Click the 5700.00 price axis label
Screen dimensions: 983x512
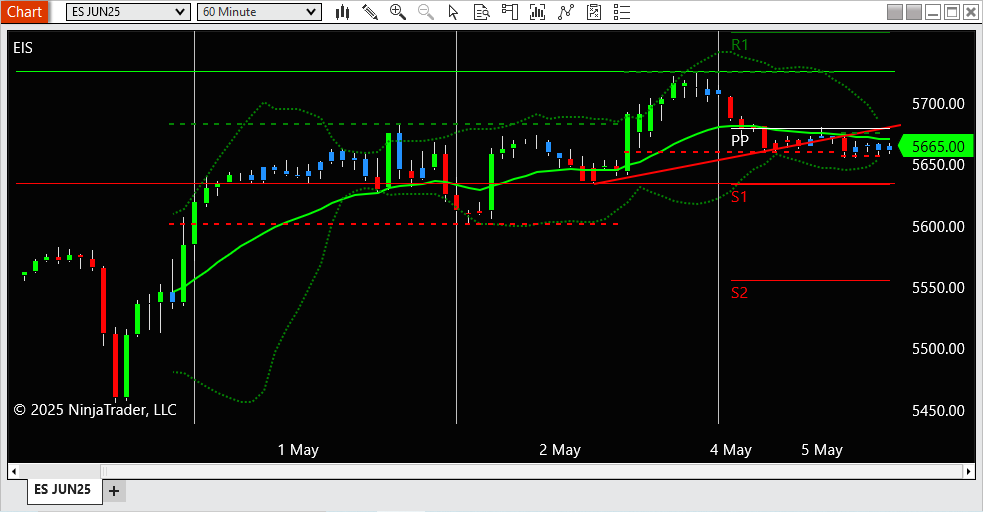coord(938,103)
